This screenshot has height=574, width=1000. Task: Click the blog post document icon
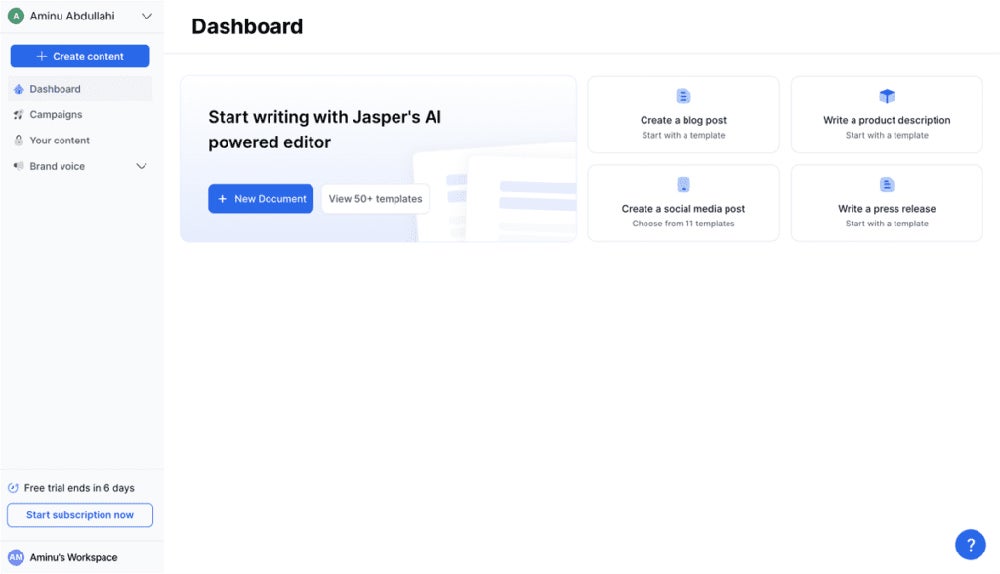683,96
